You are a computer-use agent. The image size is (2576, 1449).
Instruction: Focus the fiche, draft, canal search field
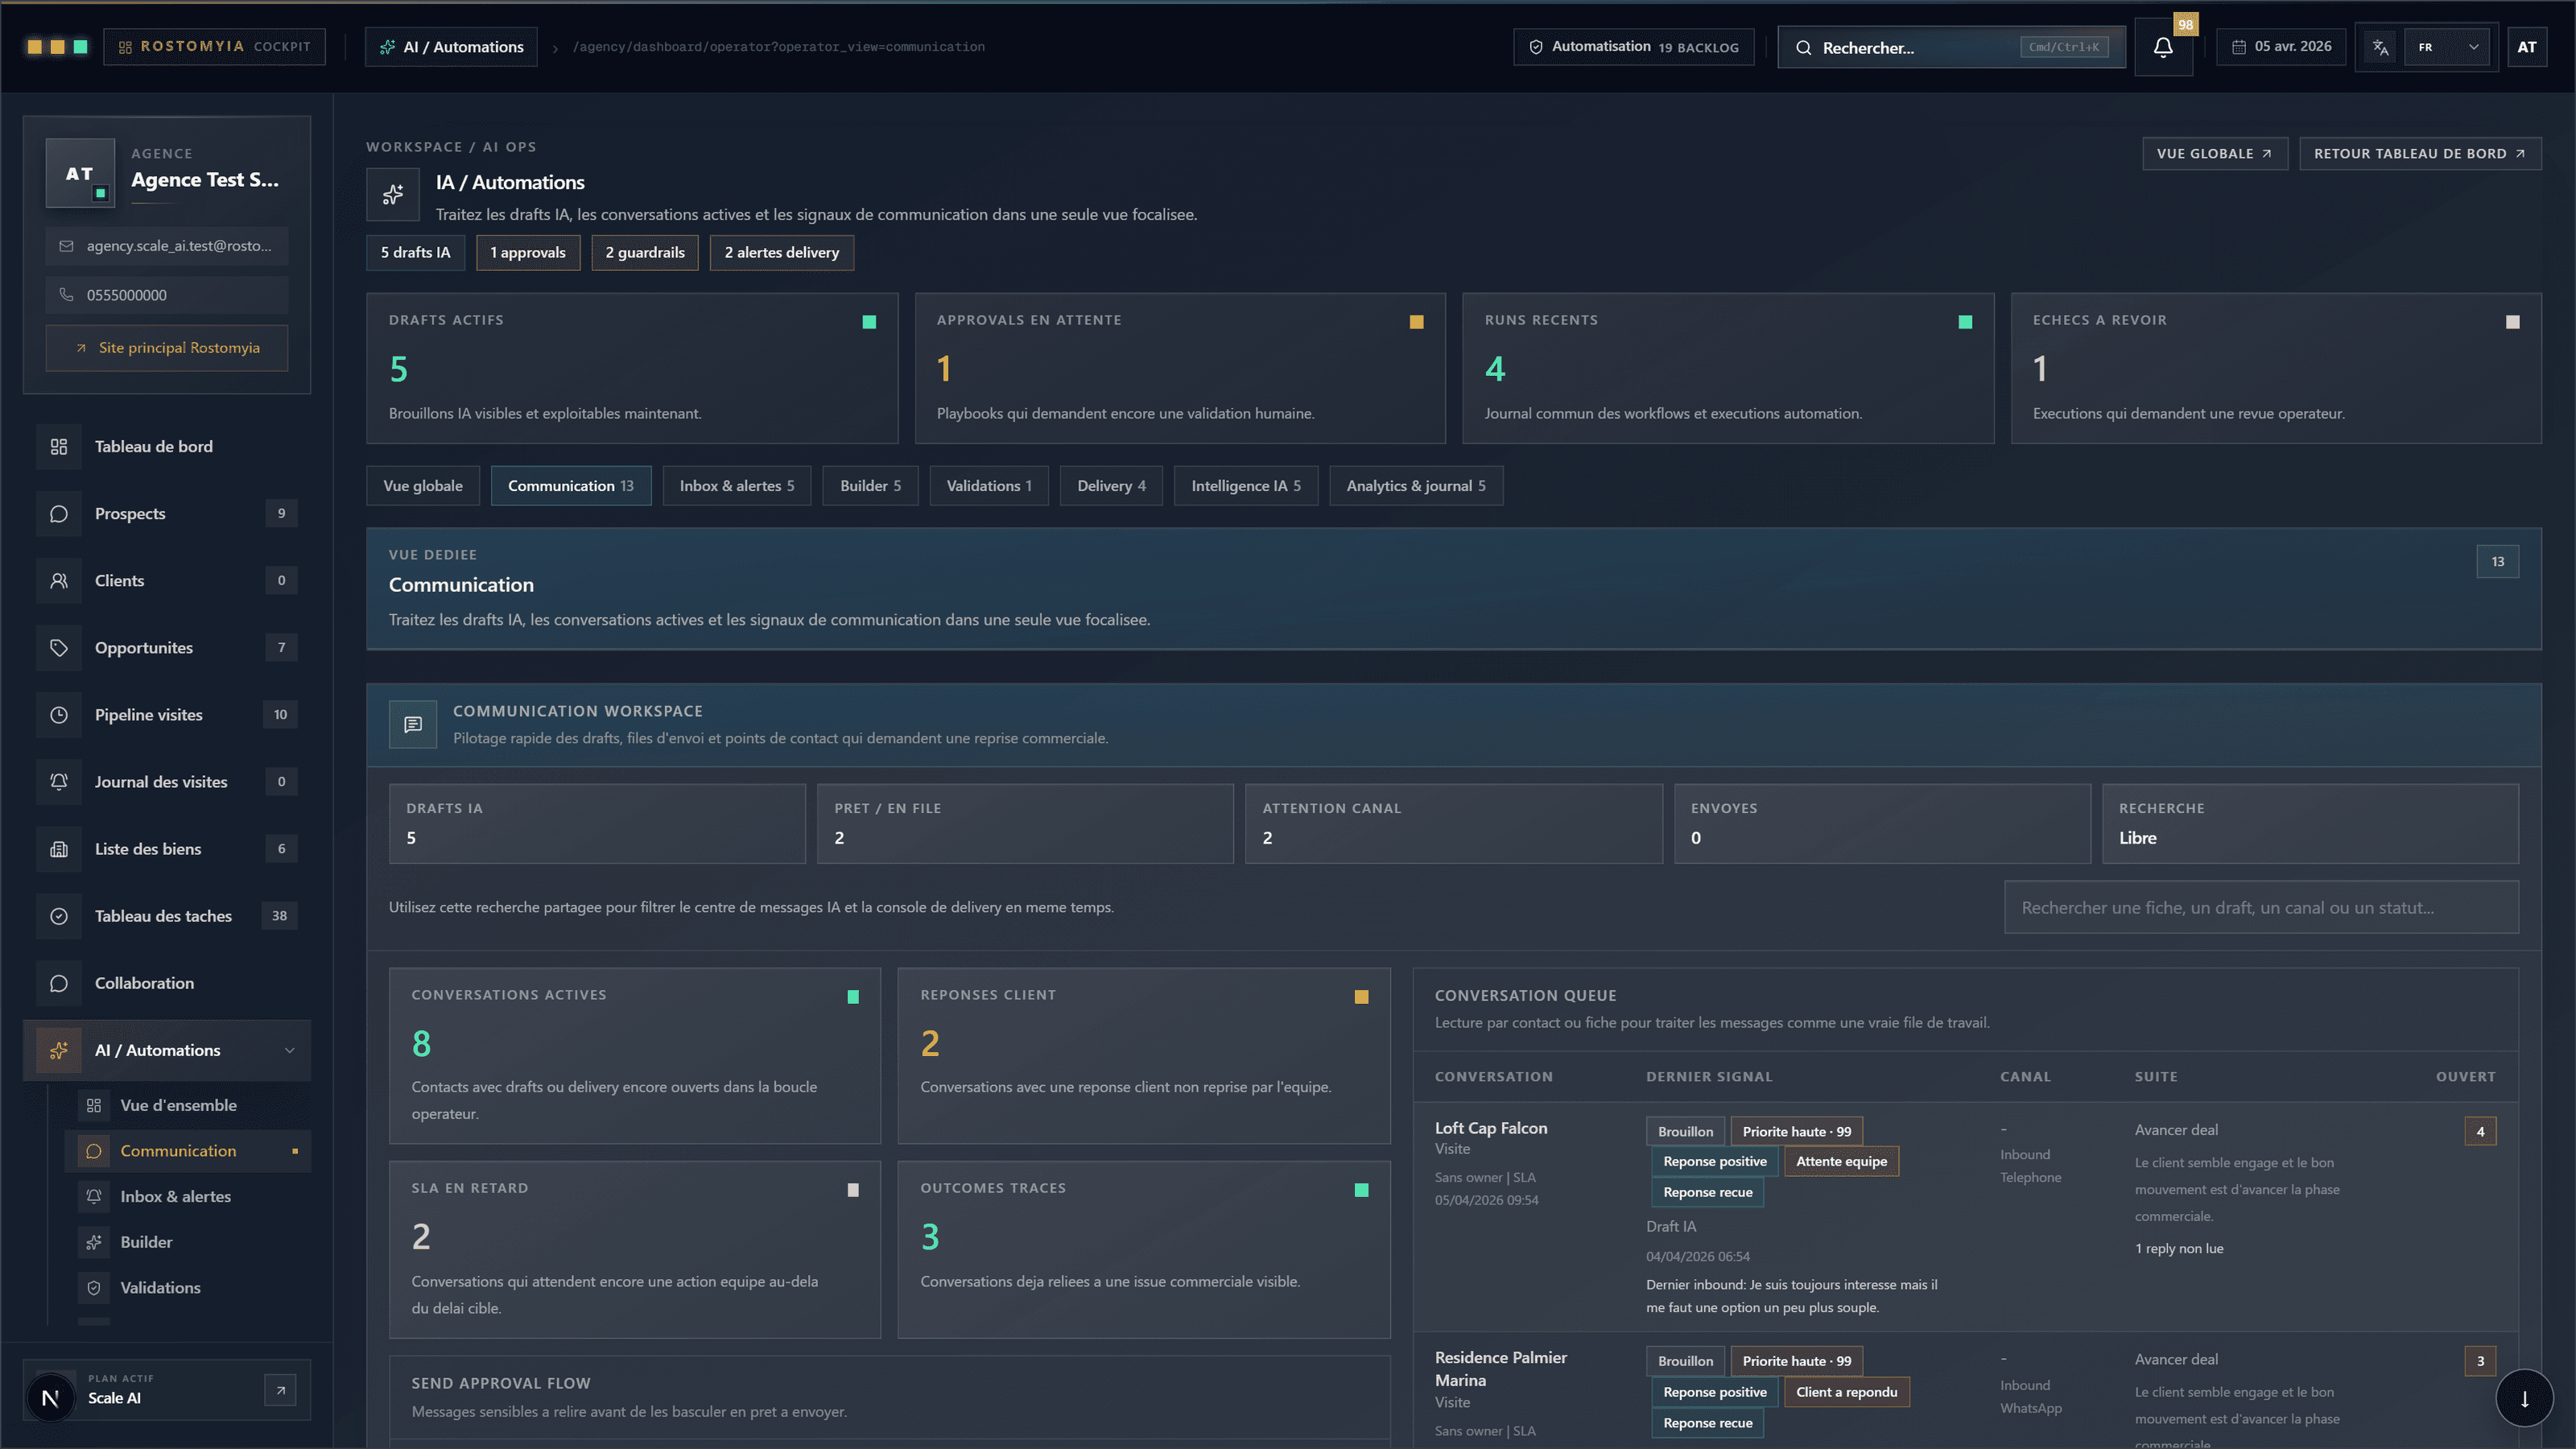click(2261, 907)
